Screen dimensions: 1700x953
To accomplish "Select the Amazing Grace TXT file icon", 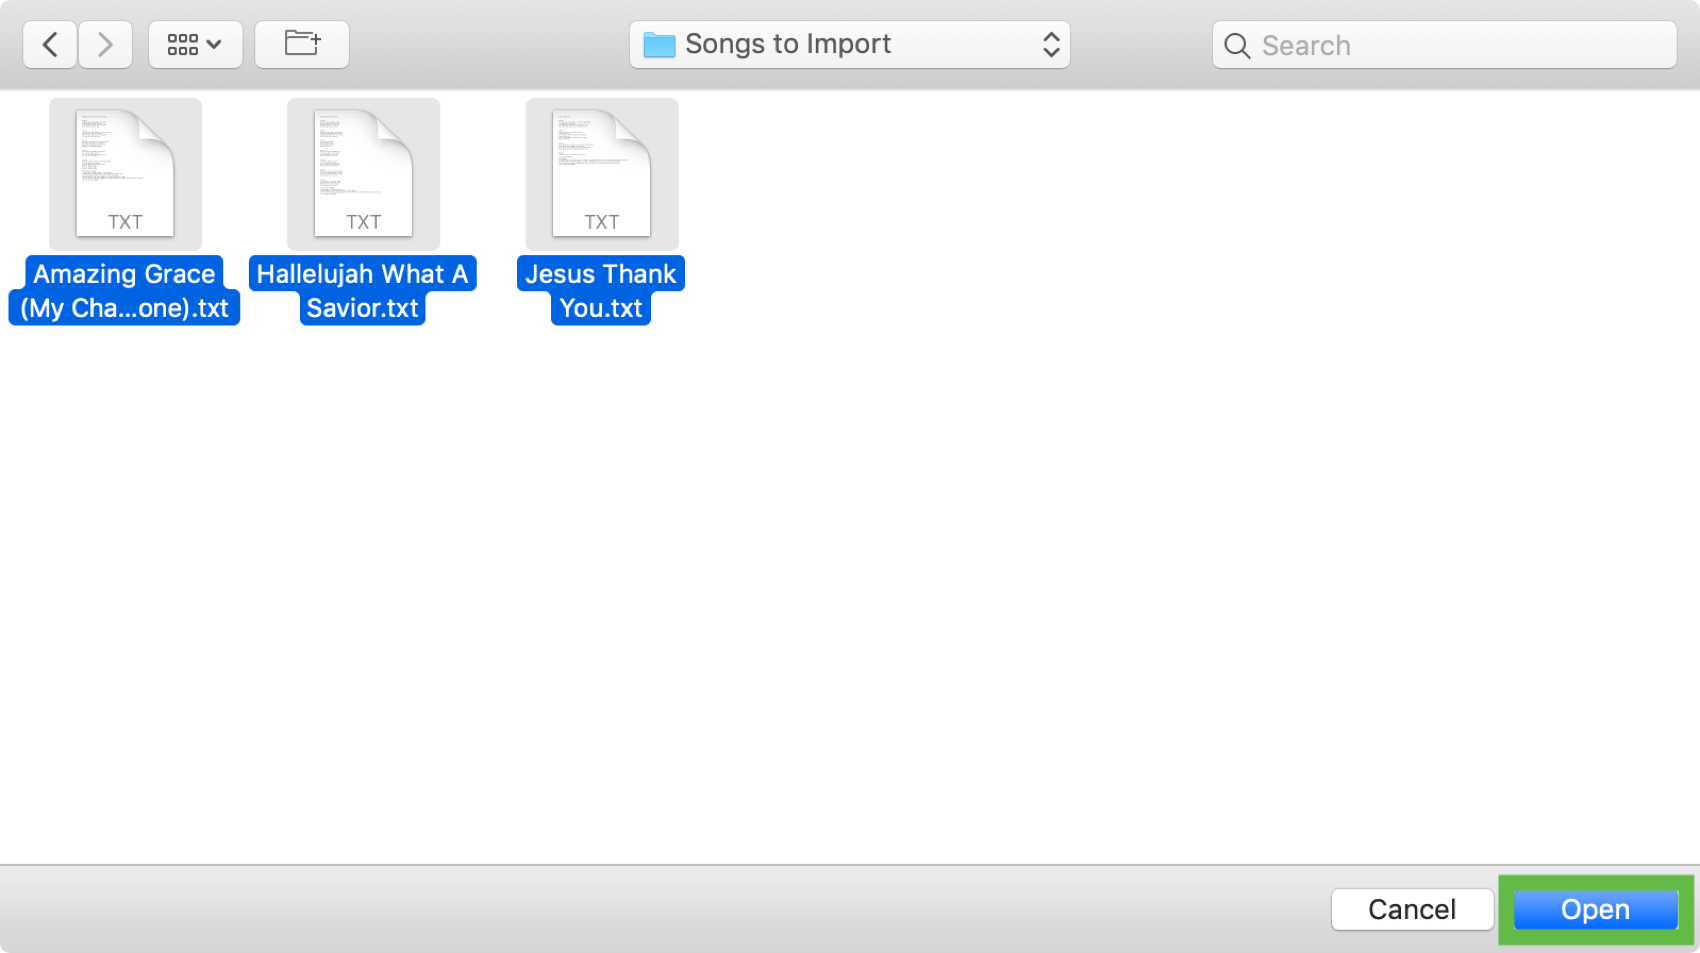I will [x=125, y=174].
